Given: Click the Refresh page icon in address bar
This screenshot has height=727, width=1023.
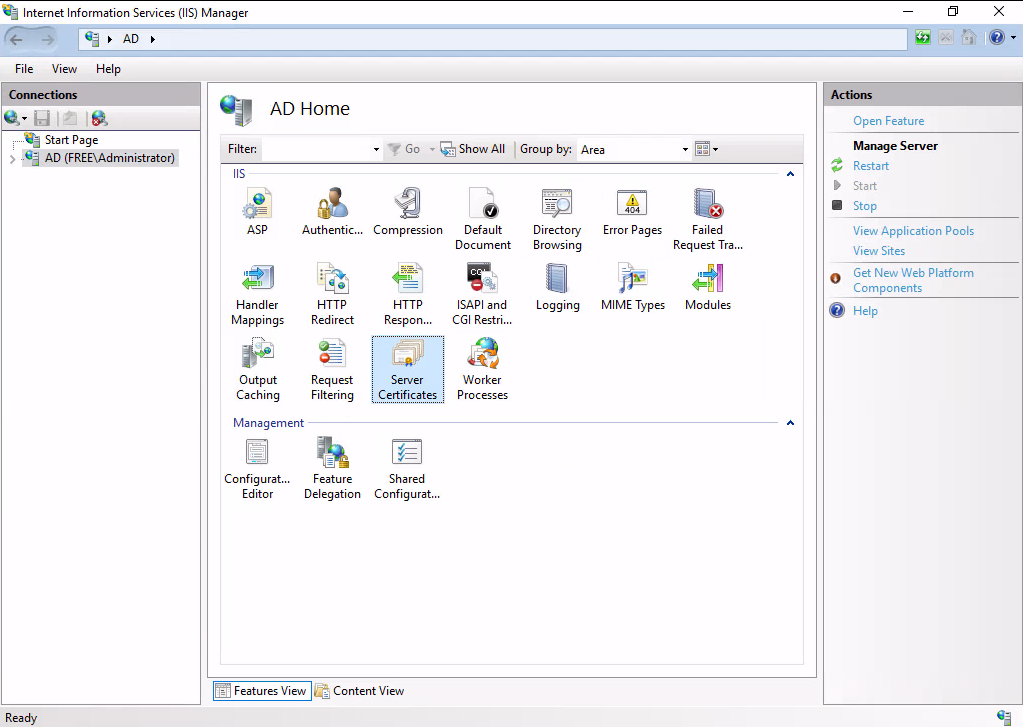Looking at the screenshot, I should [923, 37].
